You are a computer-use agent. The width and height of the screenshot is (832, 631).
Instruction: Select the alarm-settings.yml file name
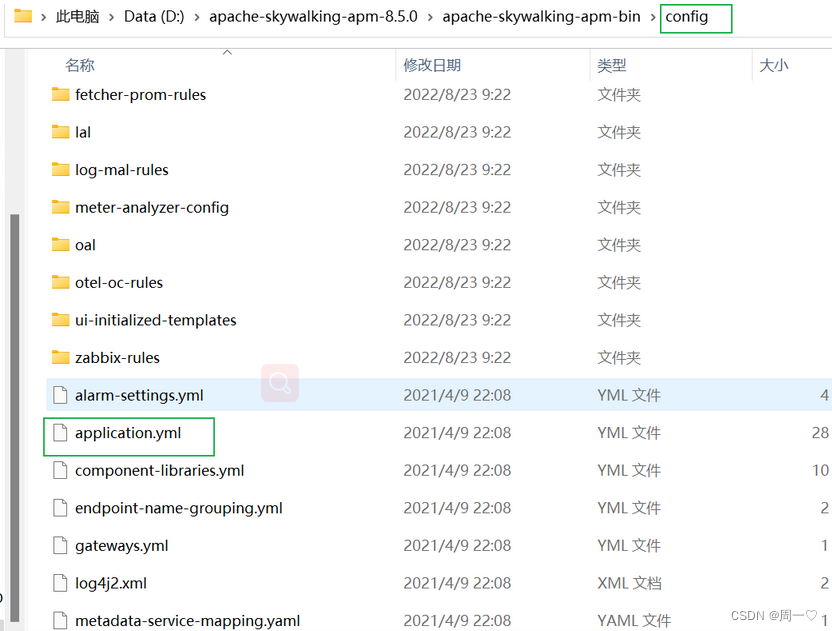139,395
